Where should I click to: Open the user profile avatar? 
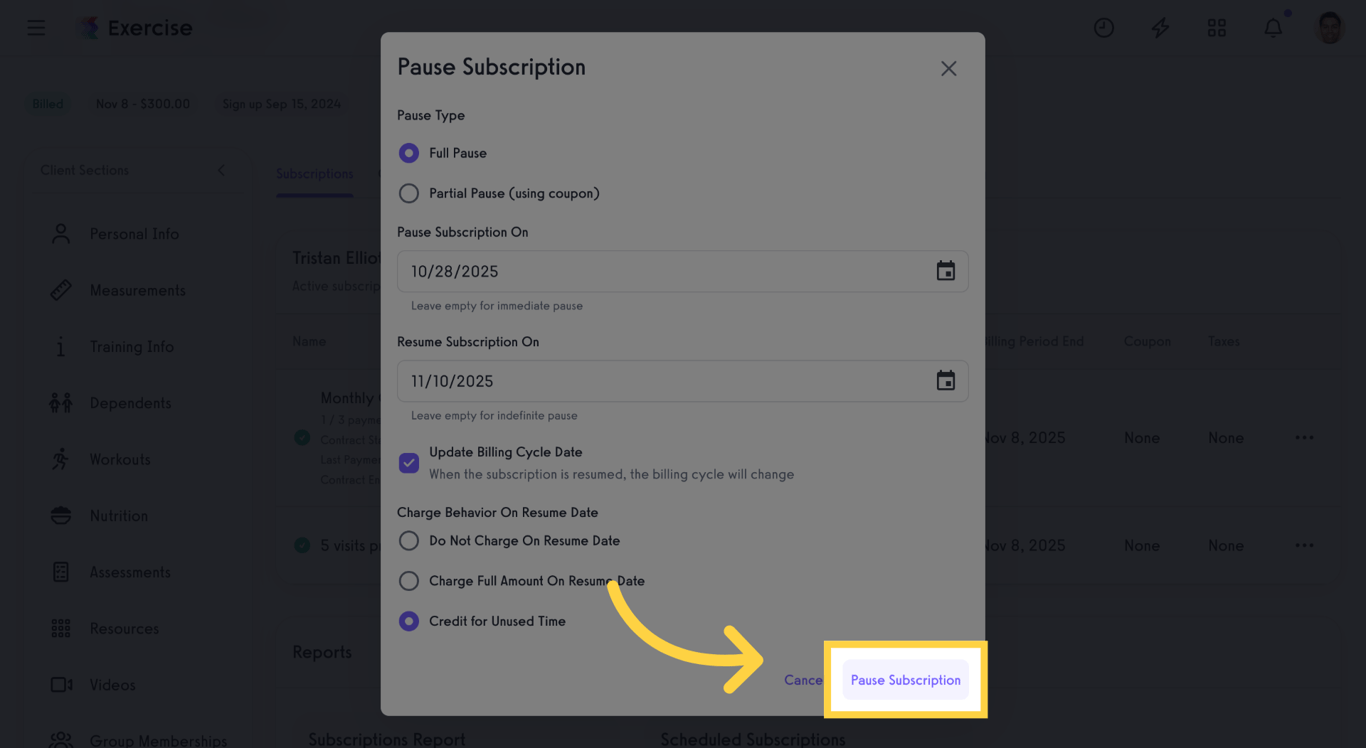(1329, 27)
